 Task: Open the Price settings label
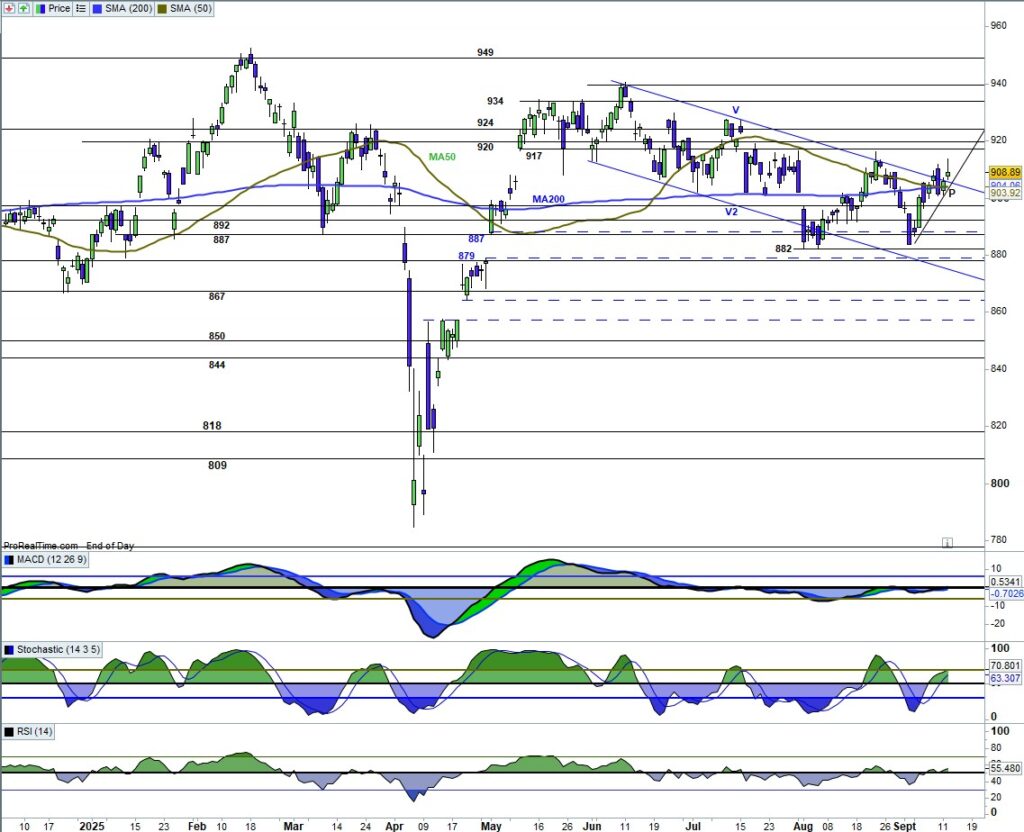click(58, 8)
